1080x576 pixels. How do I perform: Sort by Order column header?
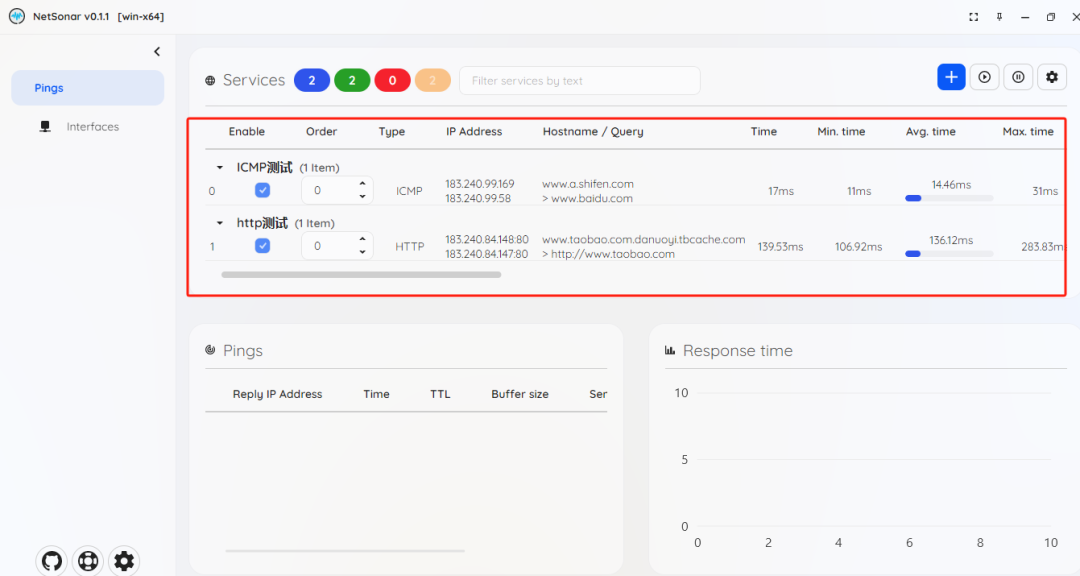pos(322,132)
